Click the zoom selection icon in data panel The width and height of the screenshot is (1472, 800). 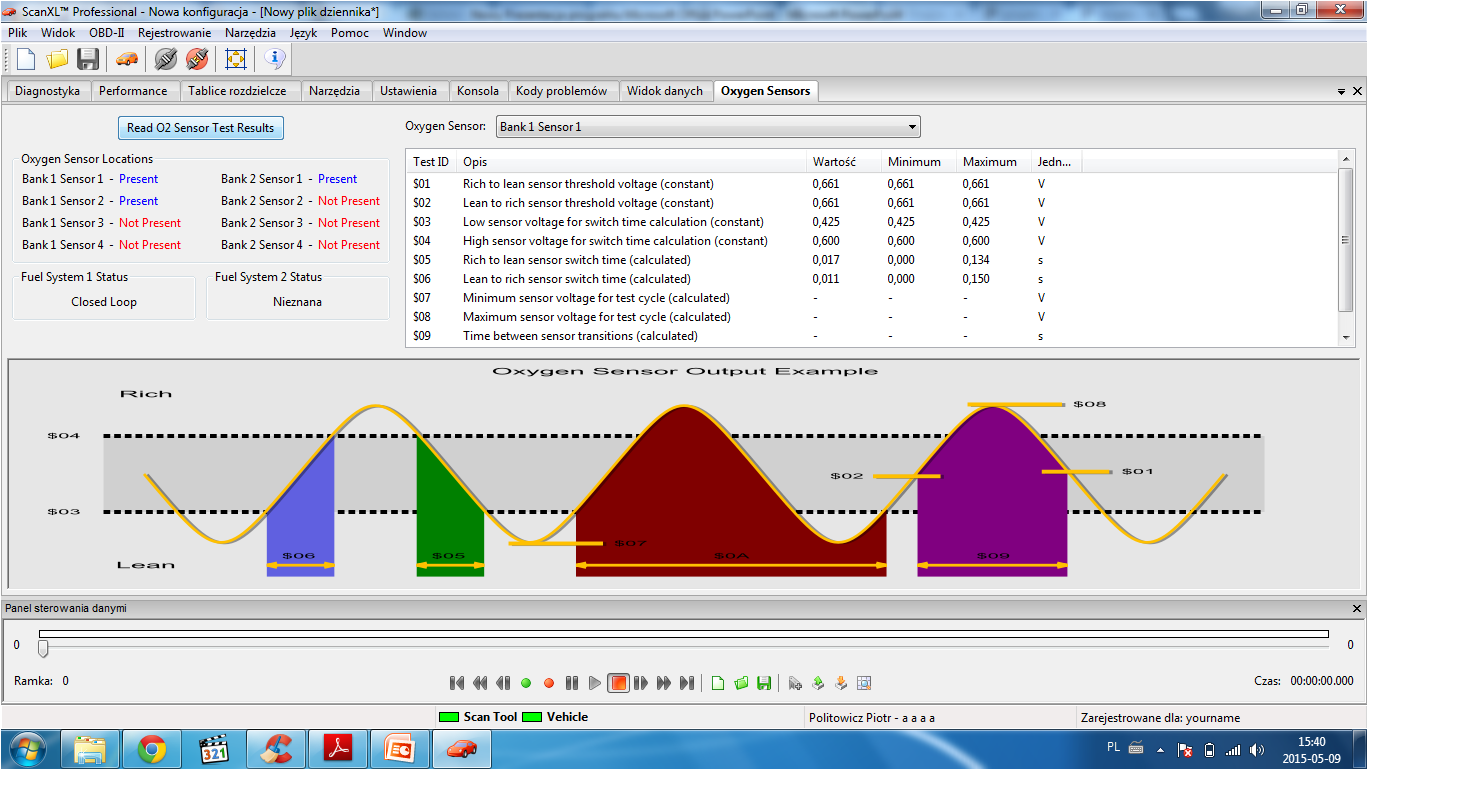click(865, 683)
